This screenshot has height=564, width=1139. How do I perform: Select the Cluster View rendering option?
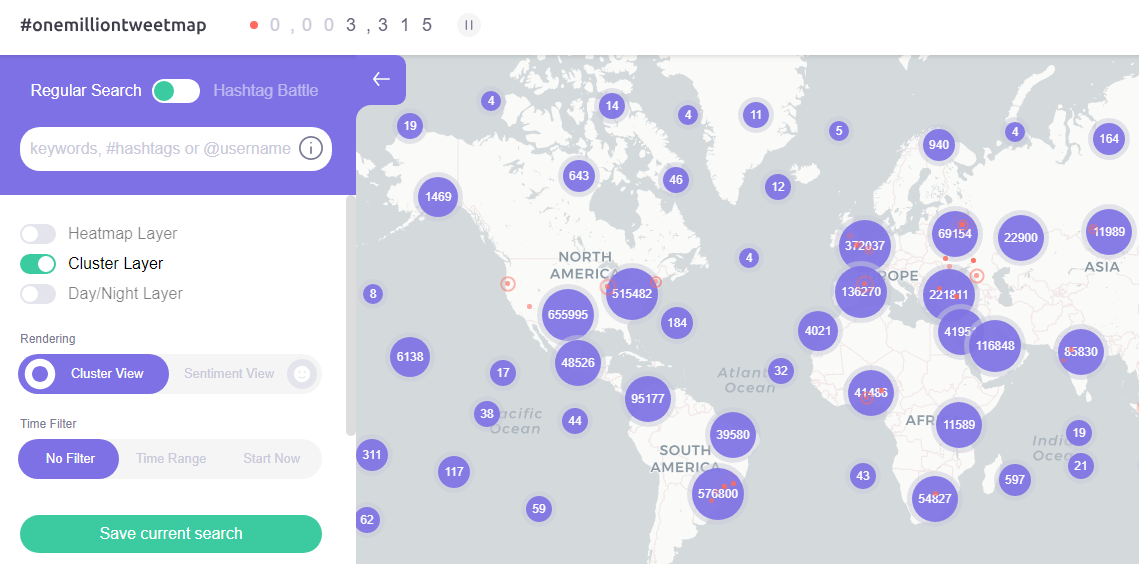(94, 374)
